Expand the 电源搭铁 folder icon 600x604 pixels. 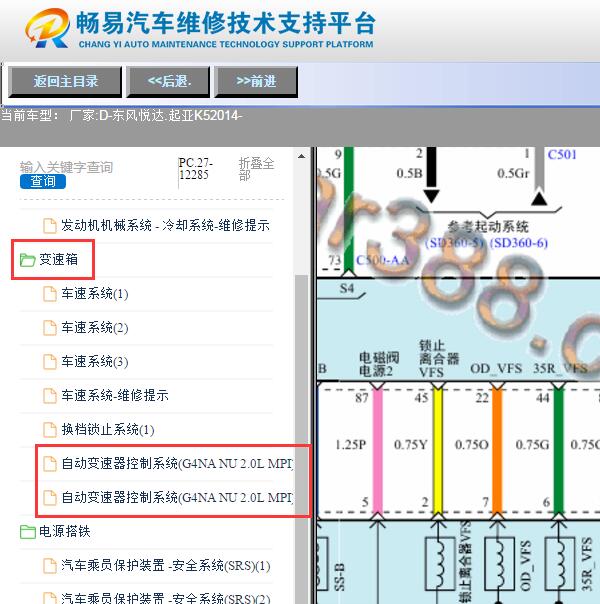point(27,532)
